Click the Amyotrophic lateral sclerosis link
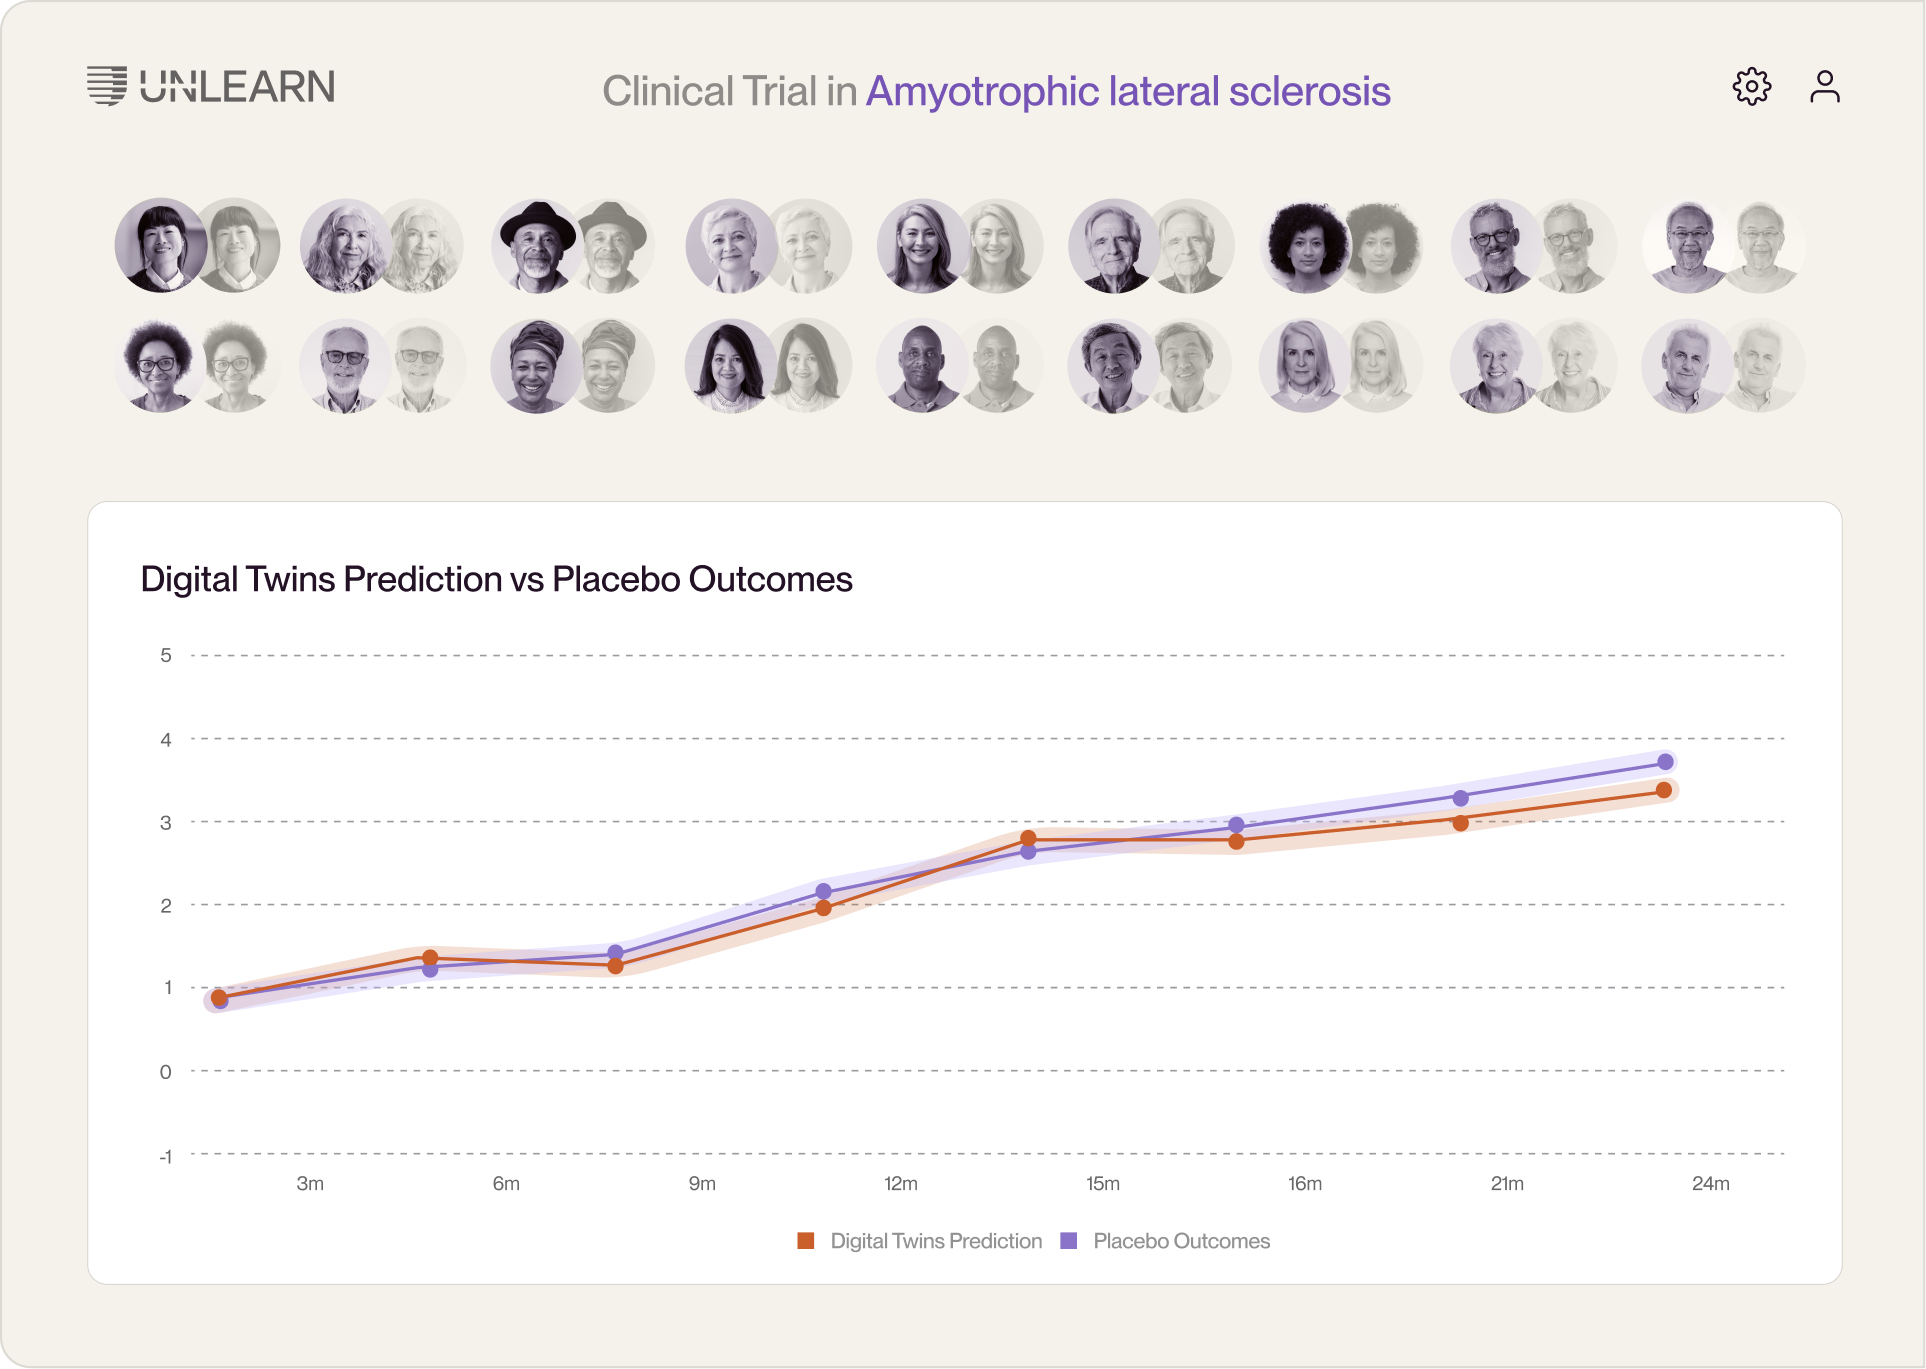The width and height of the screenshot is (1926, 1369). (x=1128, y=91)
